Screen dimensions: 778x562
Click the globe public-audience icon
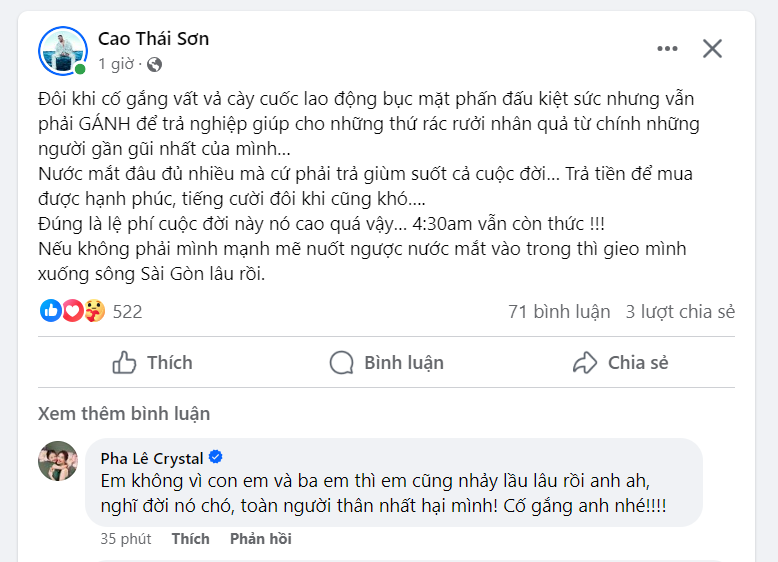[x=154, y=64]
